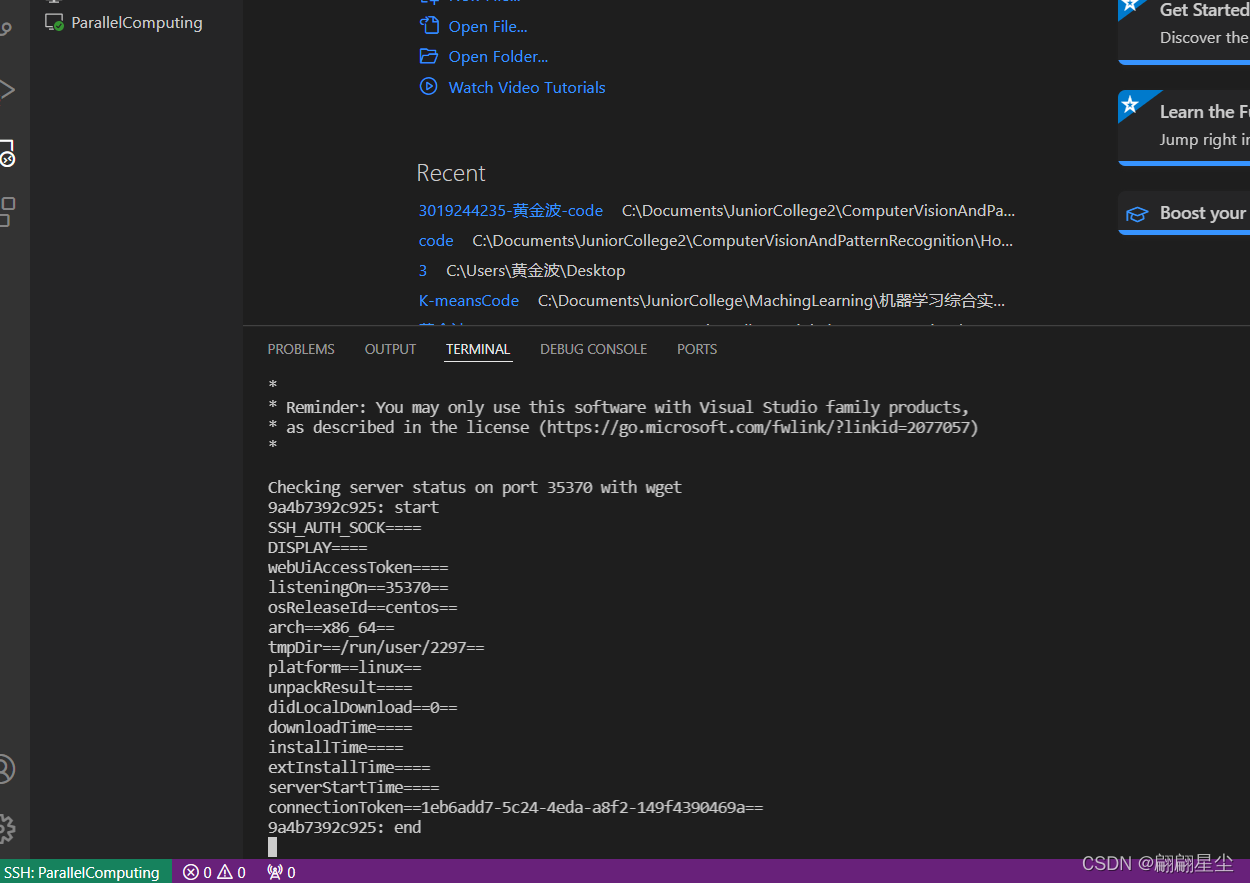Click the 'osReleaseId==centos==' terminal line

point(362,607)
